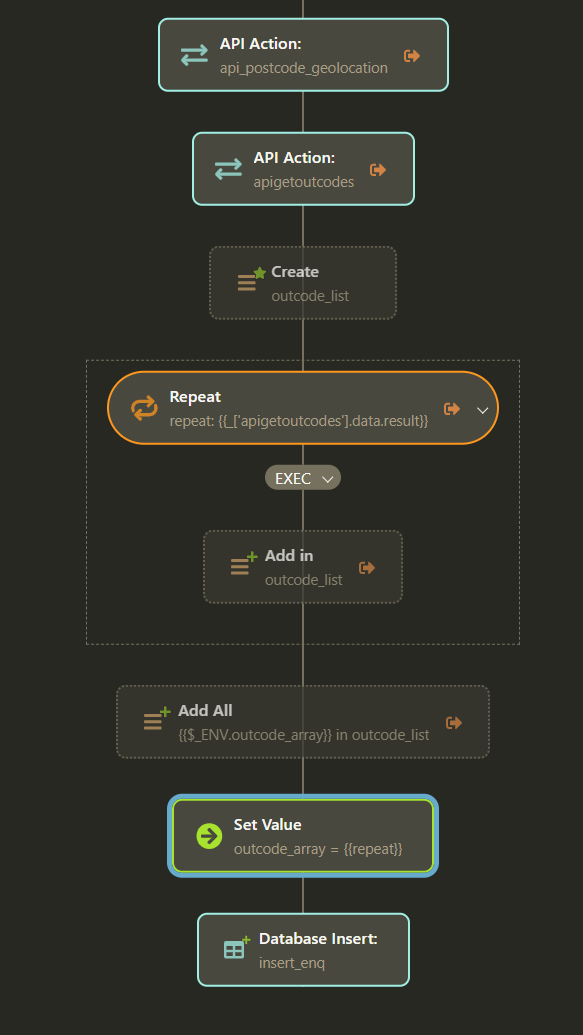Click output icon on Add All step
This screenshot has height=1035, width=583.
(x=454, y=723)
